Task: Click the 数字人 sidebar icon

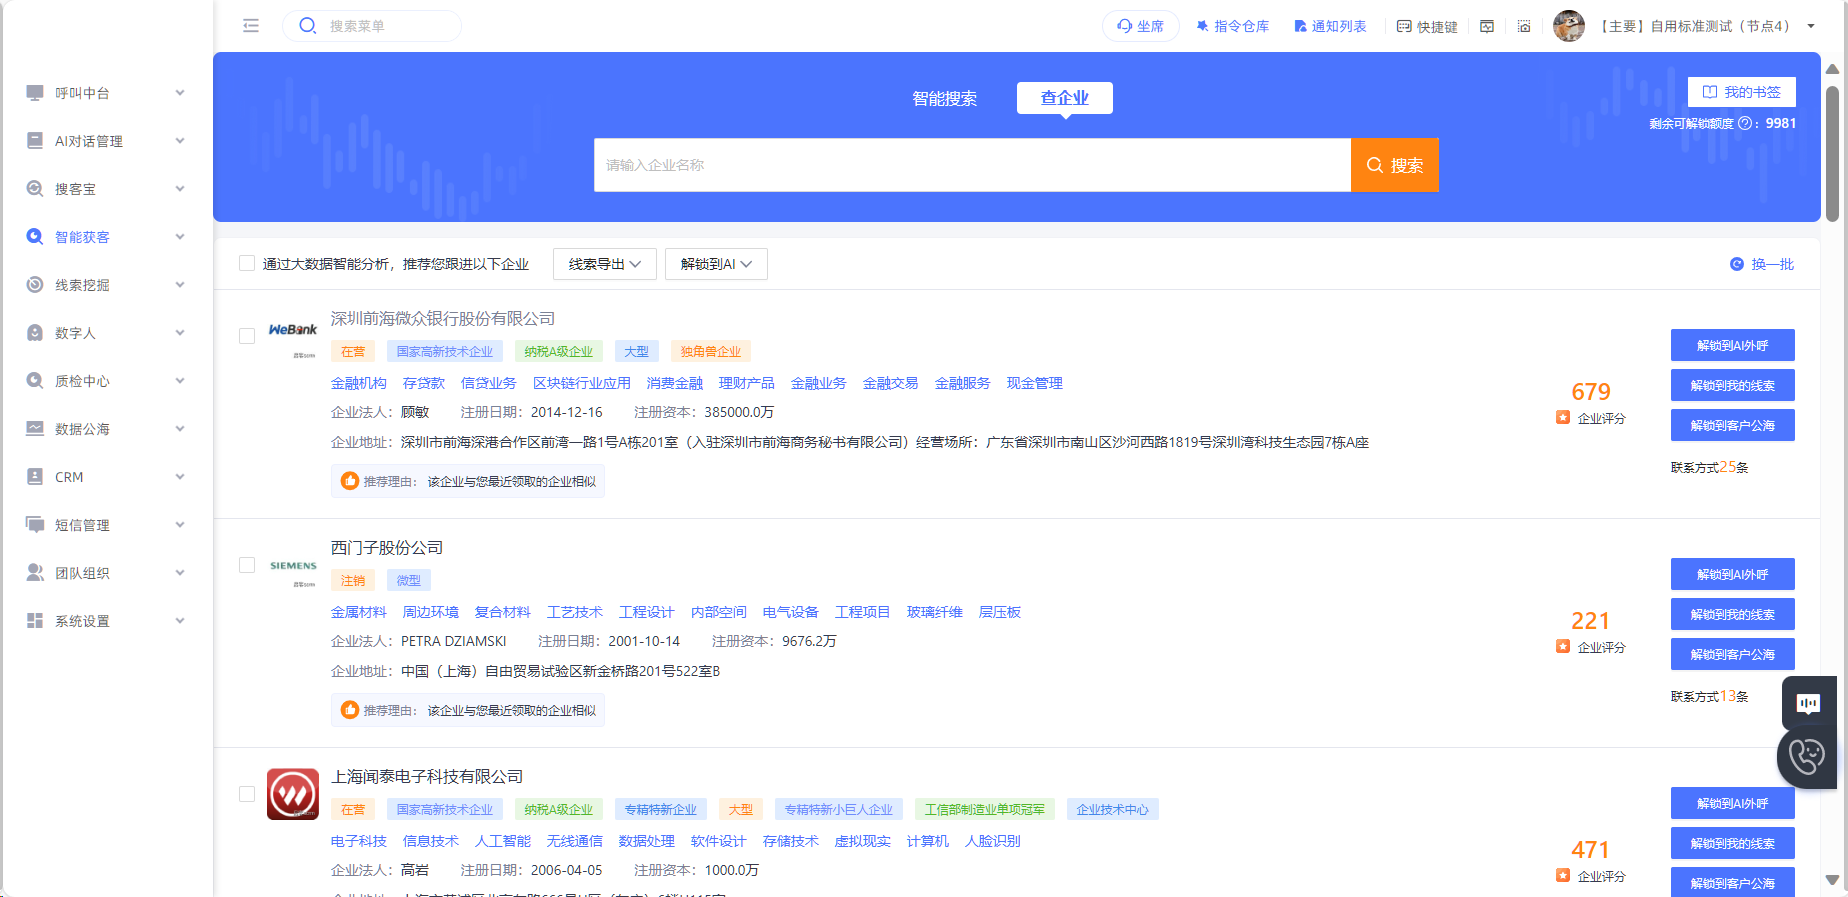Action: (x=35, y=333)
